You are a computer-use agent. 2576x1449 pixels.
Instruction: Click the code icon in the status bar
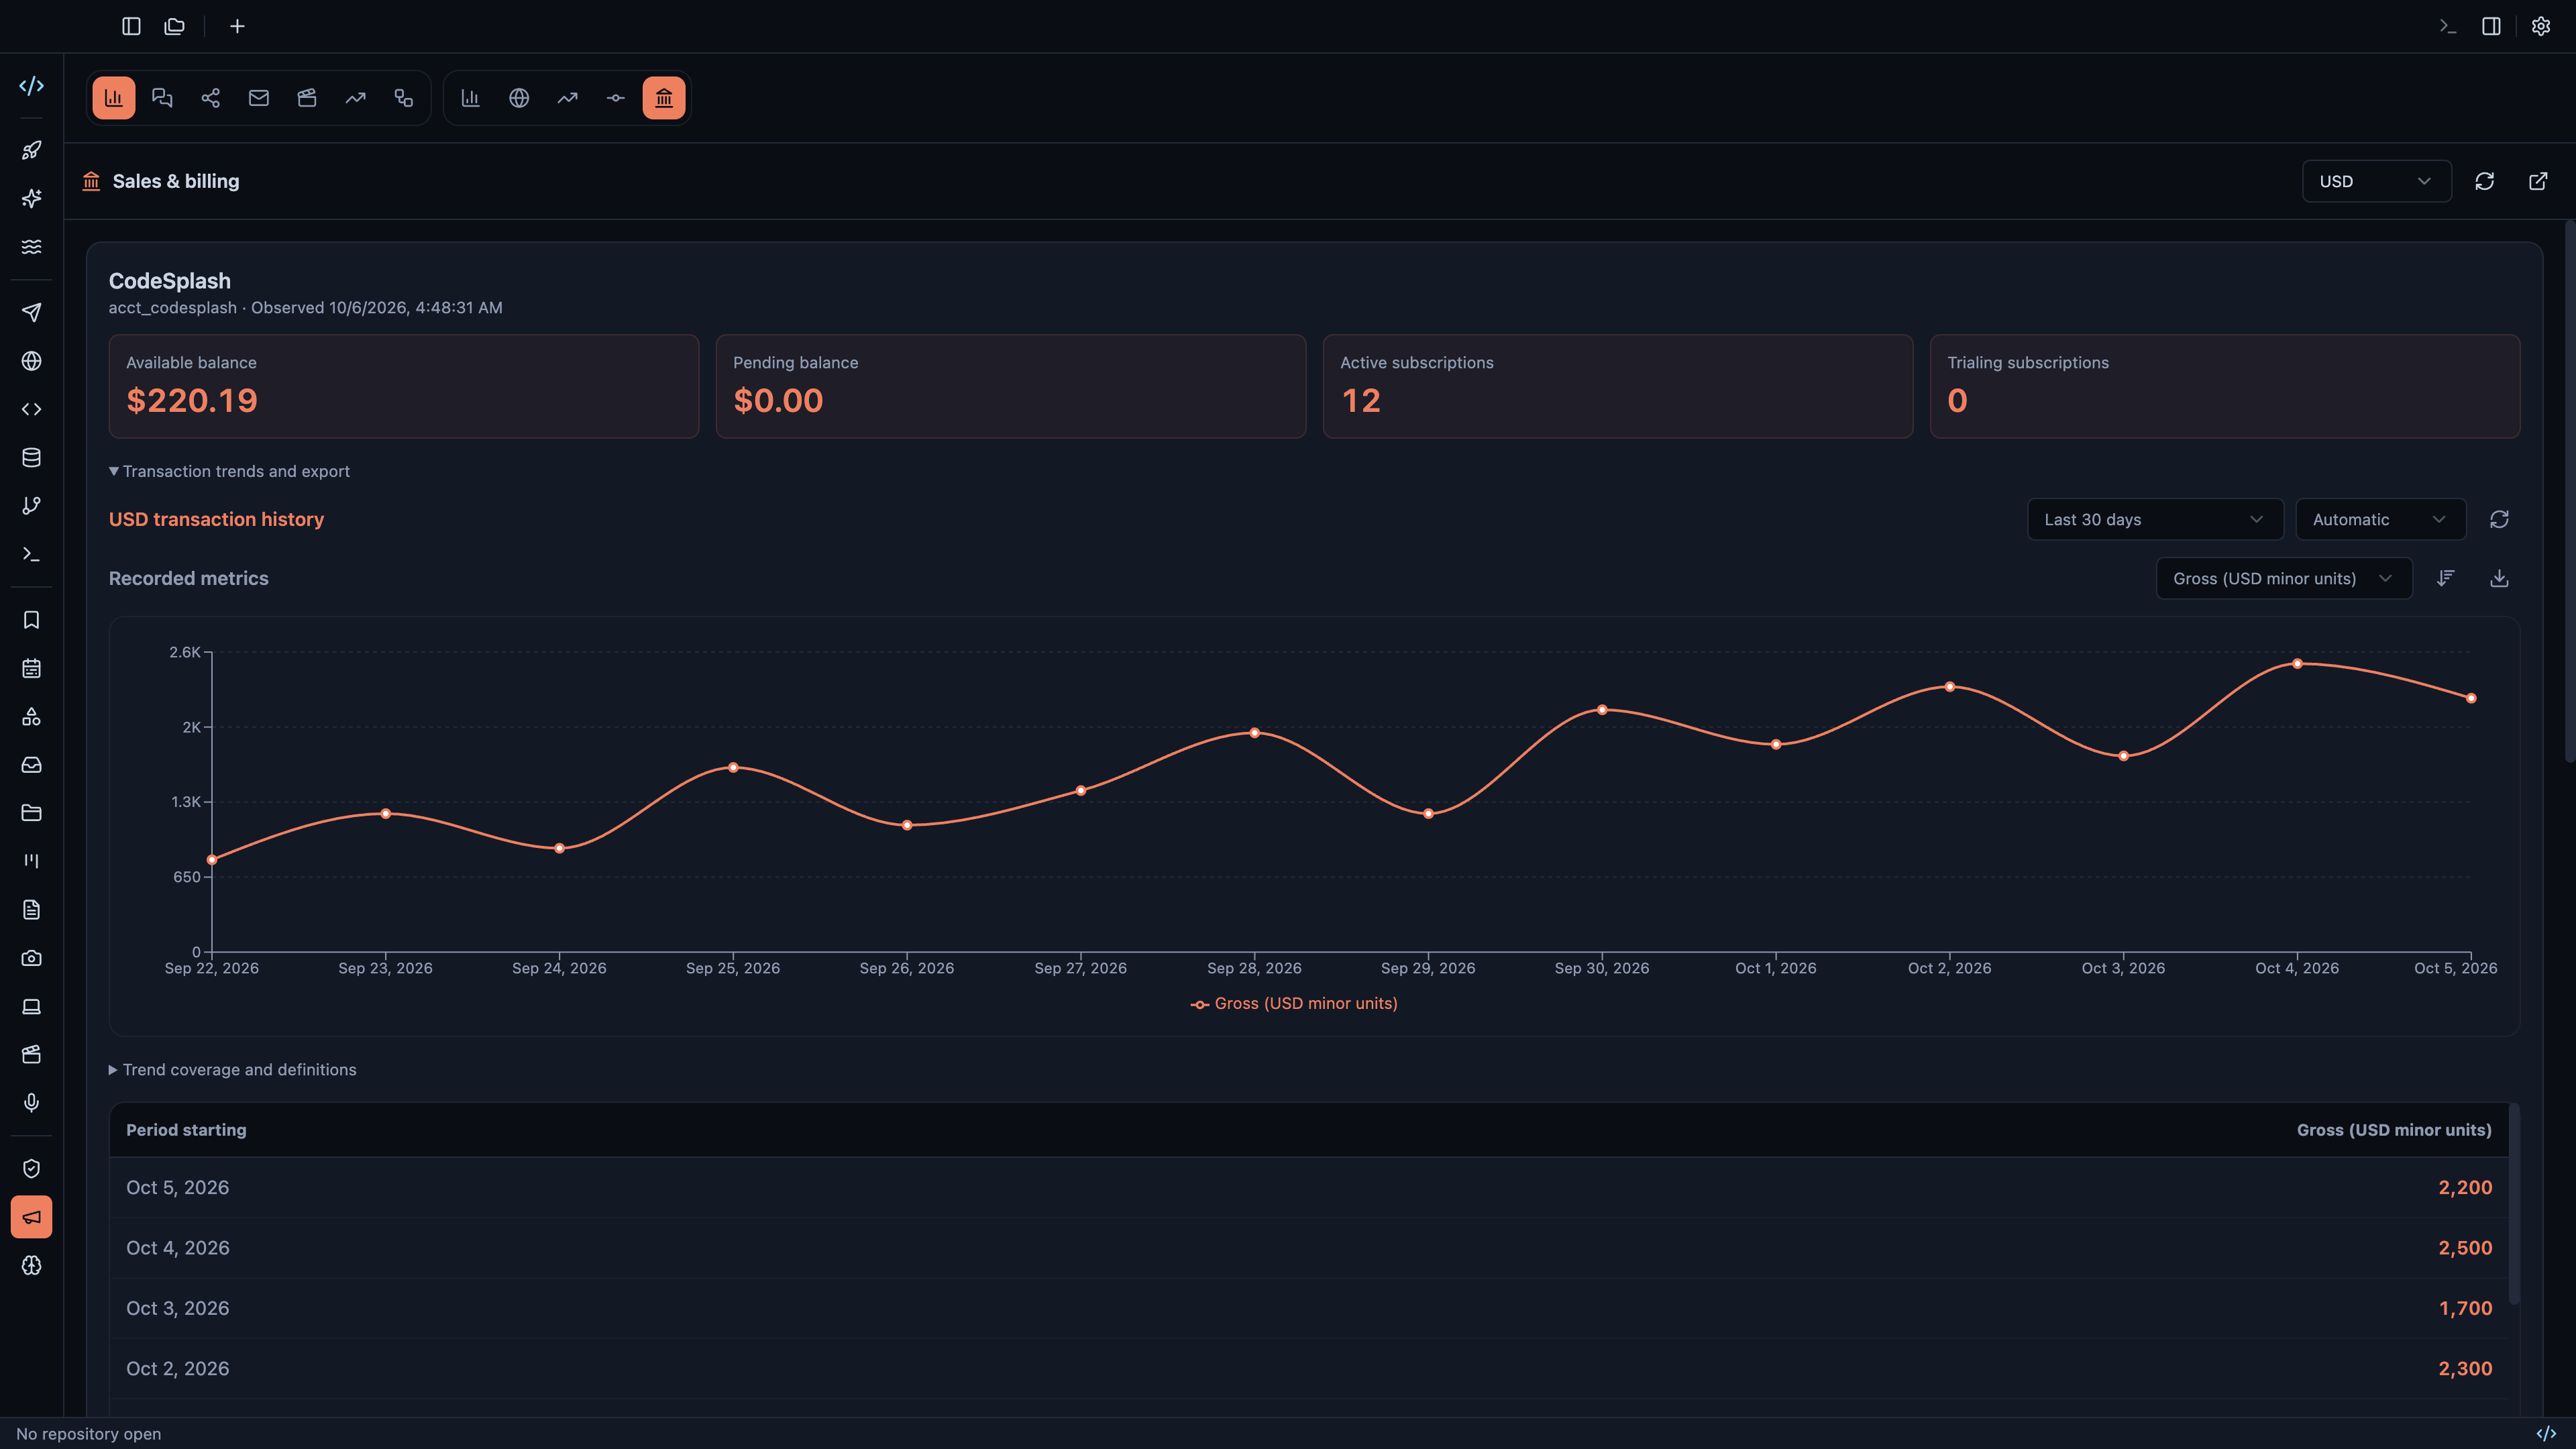point(2546,1433)
